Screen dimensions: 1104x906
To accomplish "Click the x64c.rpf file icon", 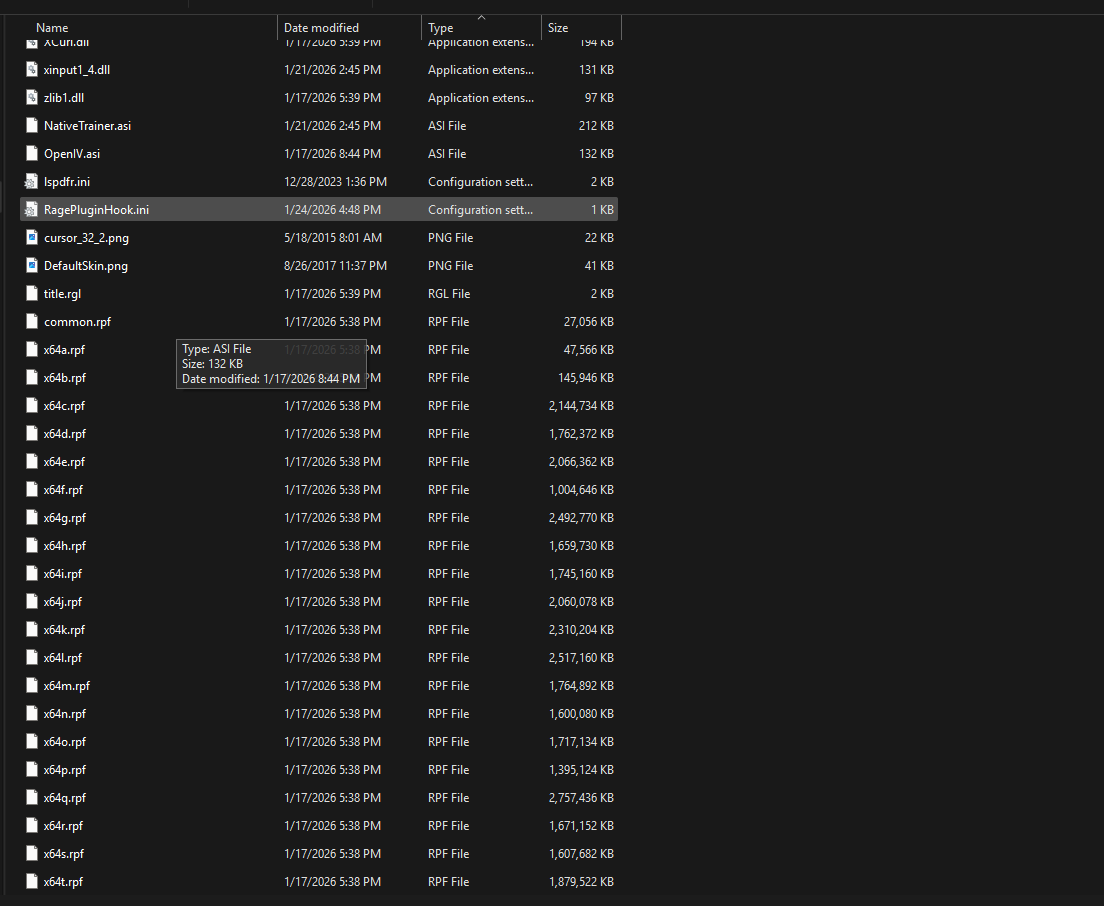I will pos(32,405).
